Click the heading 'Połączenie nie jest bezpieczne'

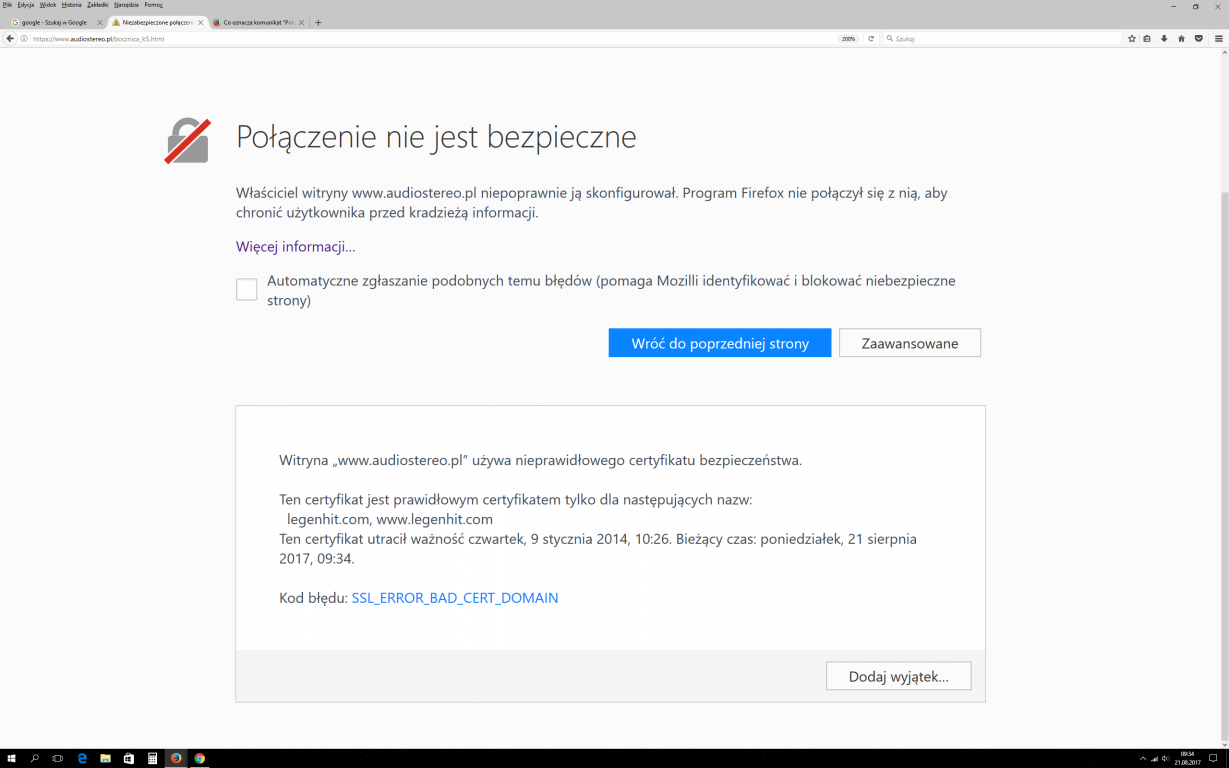(436, 137)
